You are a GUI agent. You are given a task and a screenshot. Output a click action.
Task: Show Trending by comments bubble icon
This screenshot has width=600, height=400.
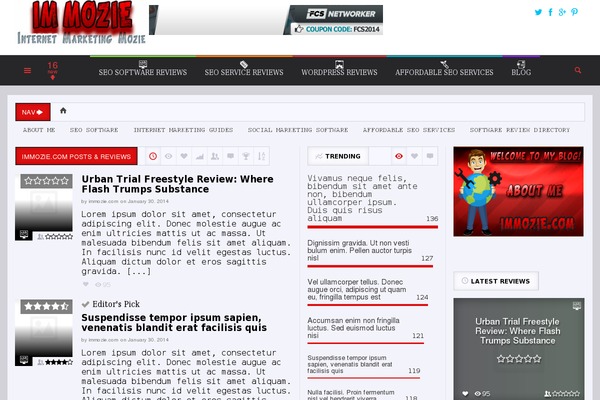point(430,156)
